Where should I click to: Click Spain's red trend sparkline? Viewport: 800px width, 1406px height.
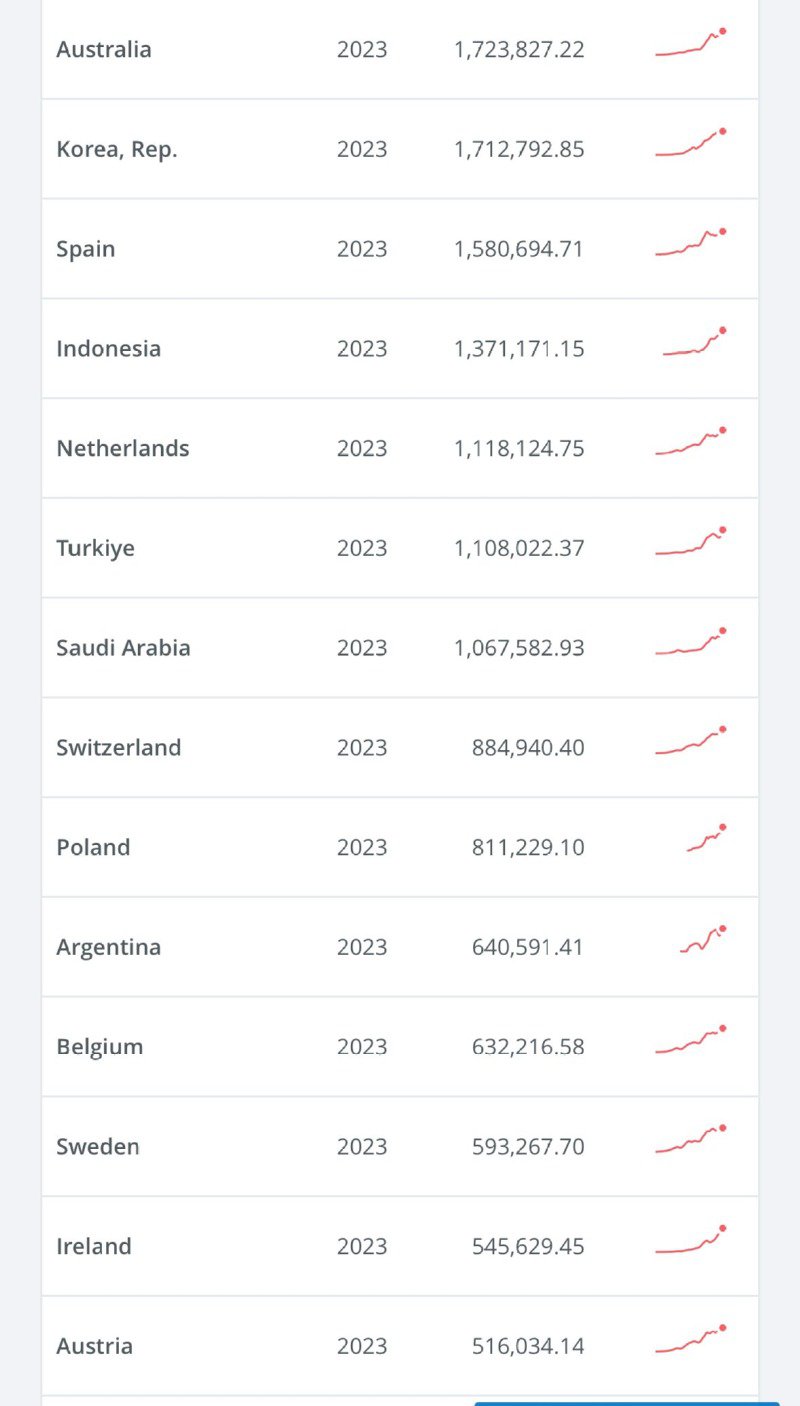pyautogui.click(x=691, y=244)
